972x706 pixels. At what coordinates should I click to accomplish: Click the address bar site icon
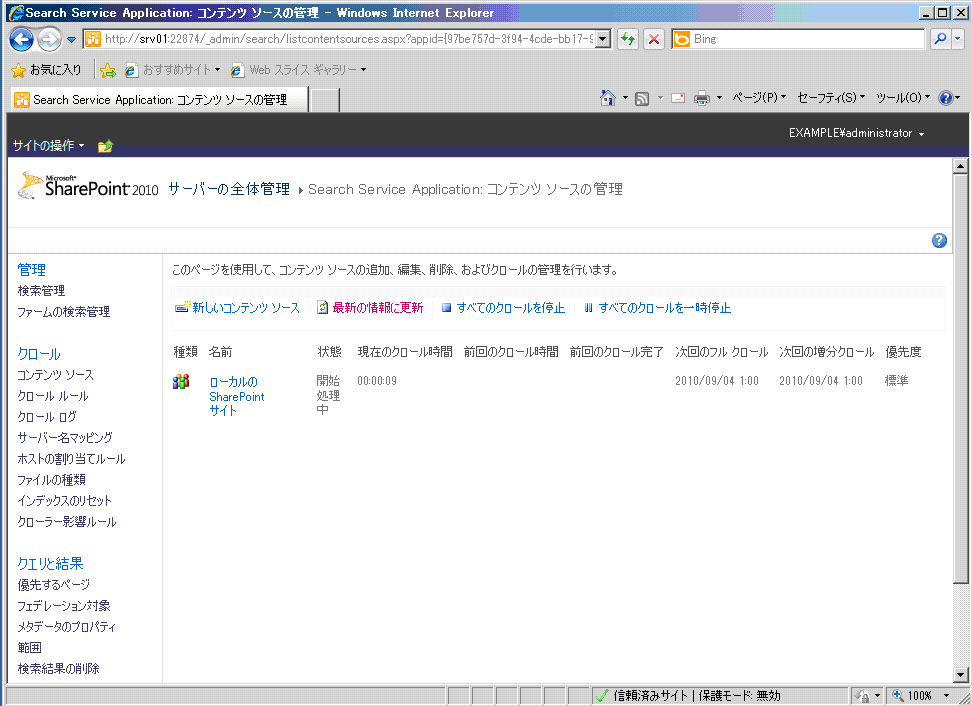(93, 39)
